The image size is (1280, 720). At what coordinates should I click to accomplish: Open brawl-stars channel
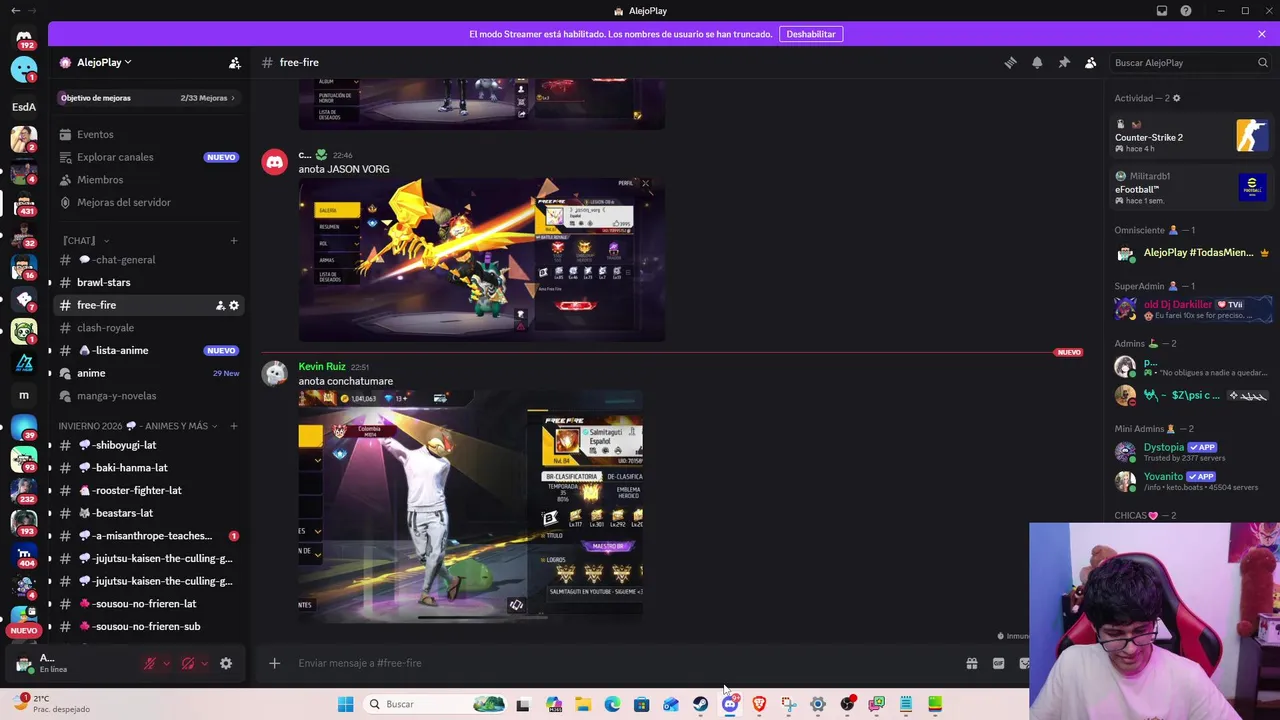pos(148,282)
